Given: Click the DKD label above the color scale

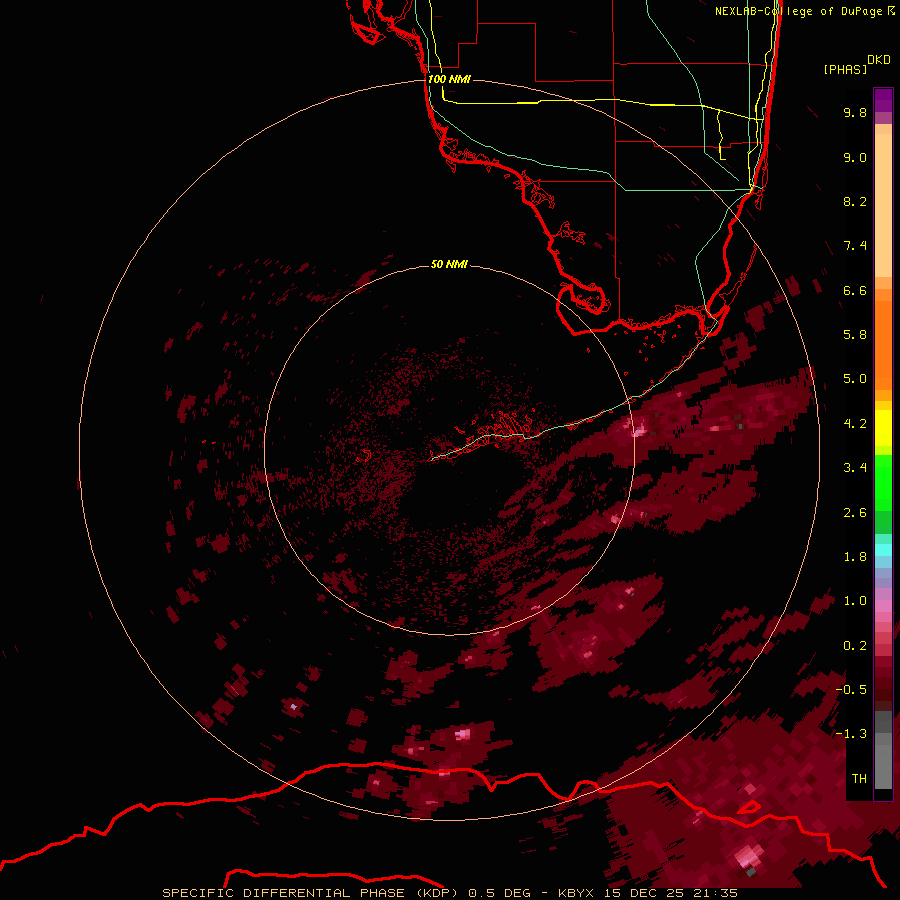Looking at the screenshot, I should point(879,60).
